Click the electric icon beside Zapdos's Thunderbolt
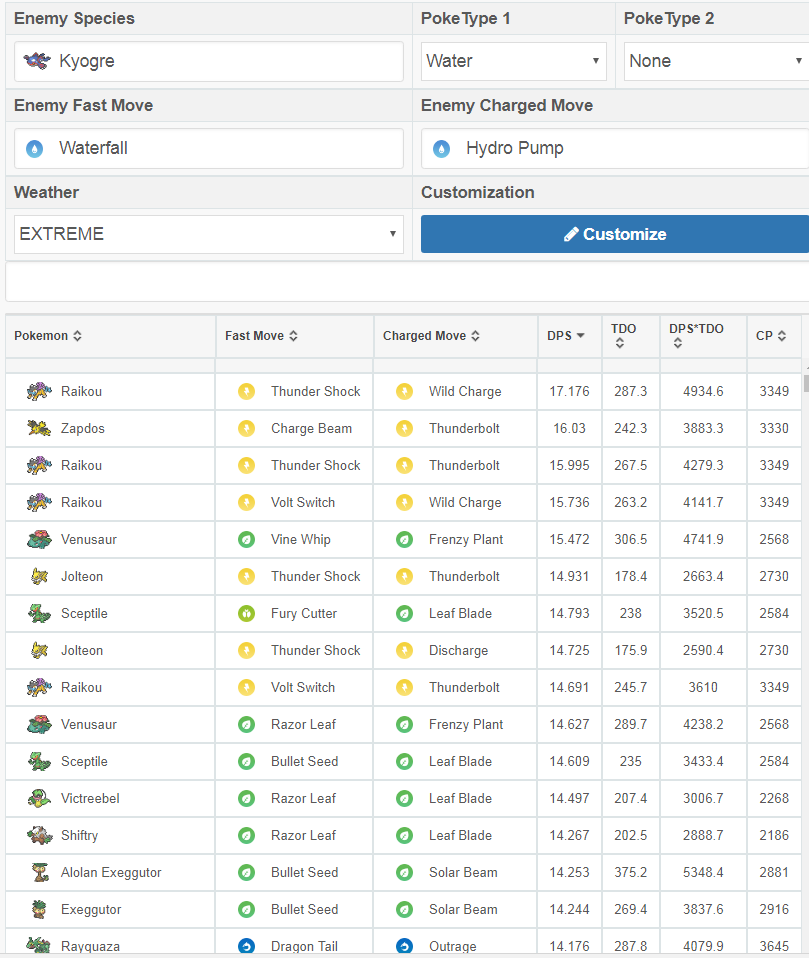The height and width of the screenshot is (958, 809). 404,428
